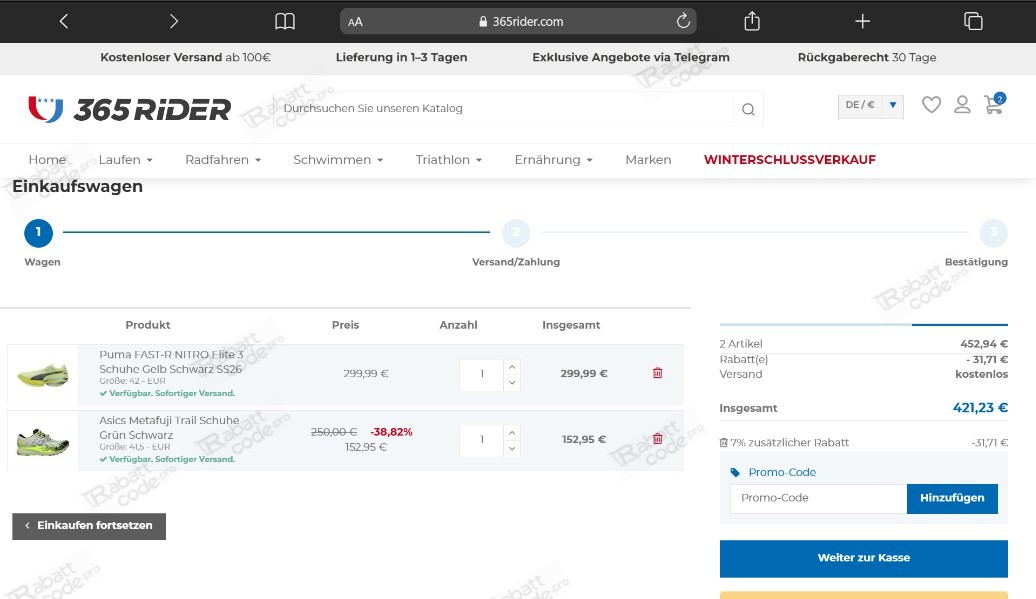The height and width of the screenshot is (599, 1036).
Task: Open the WINTERSCHLUSSVERKAUF menu item
Action: click(790, 159)
